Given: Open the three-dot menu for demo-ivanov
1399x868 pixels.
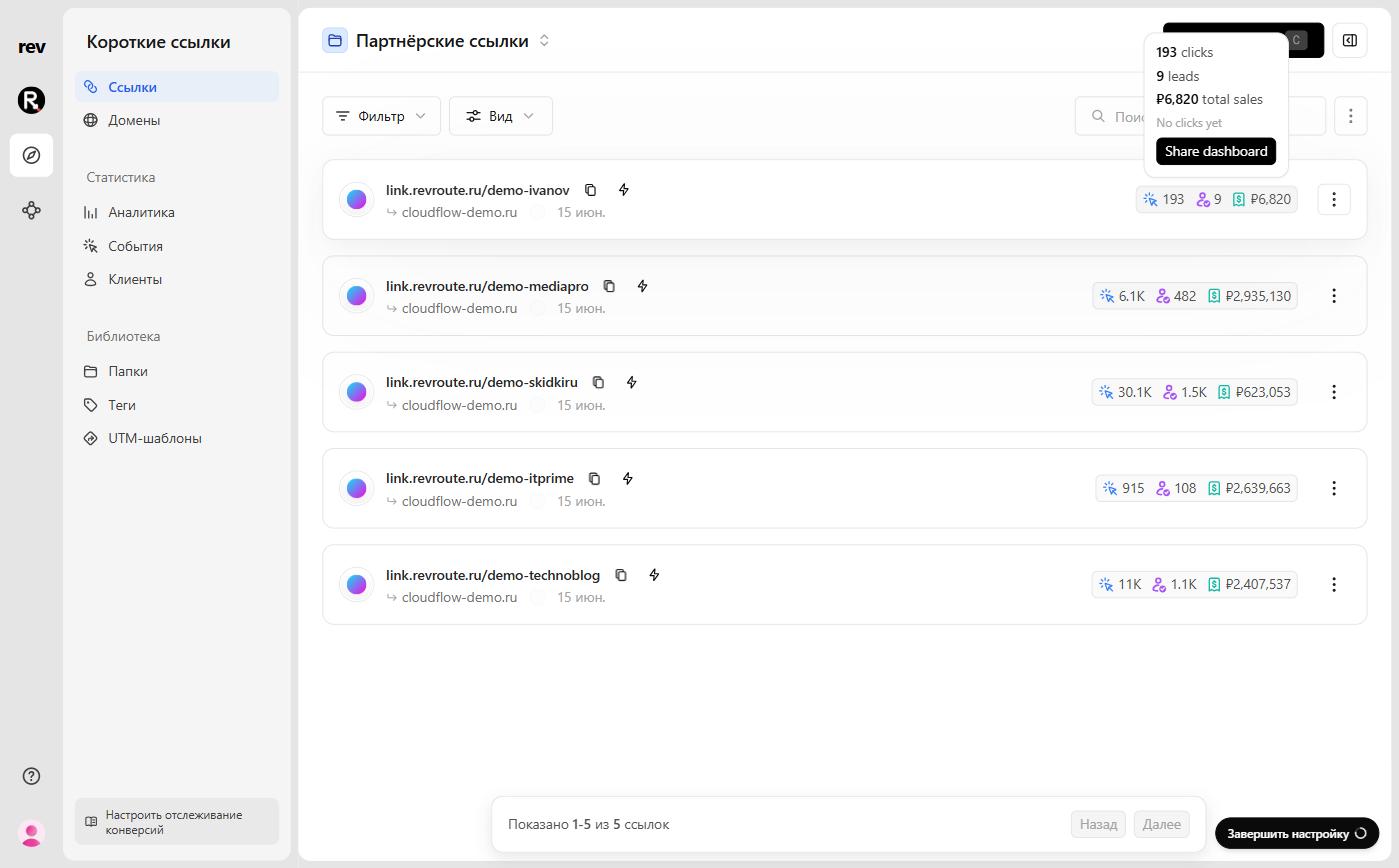Looking at the screenshot, I should [1333, 199].
